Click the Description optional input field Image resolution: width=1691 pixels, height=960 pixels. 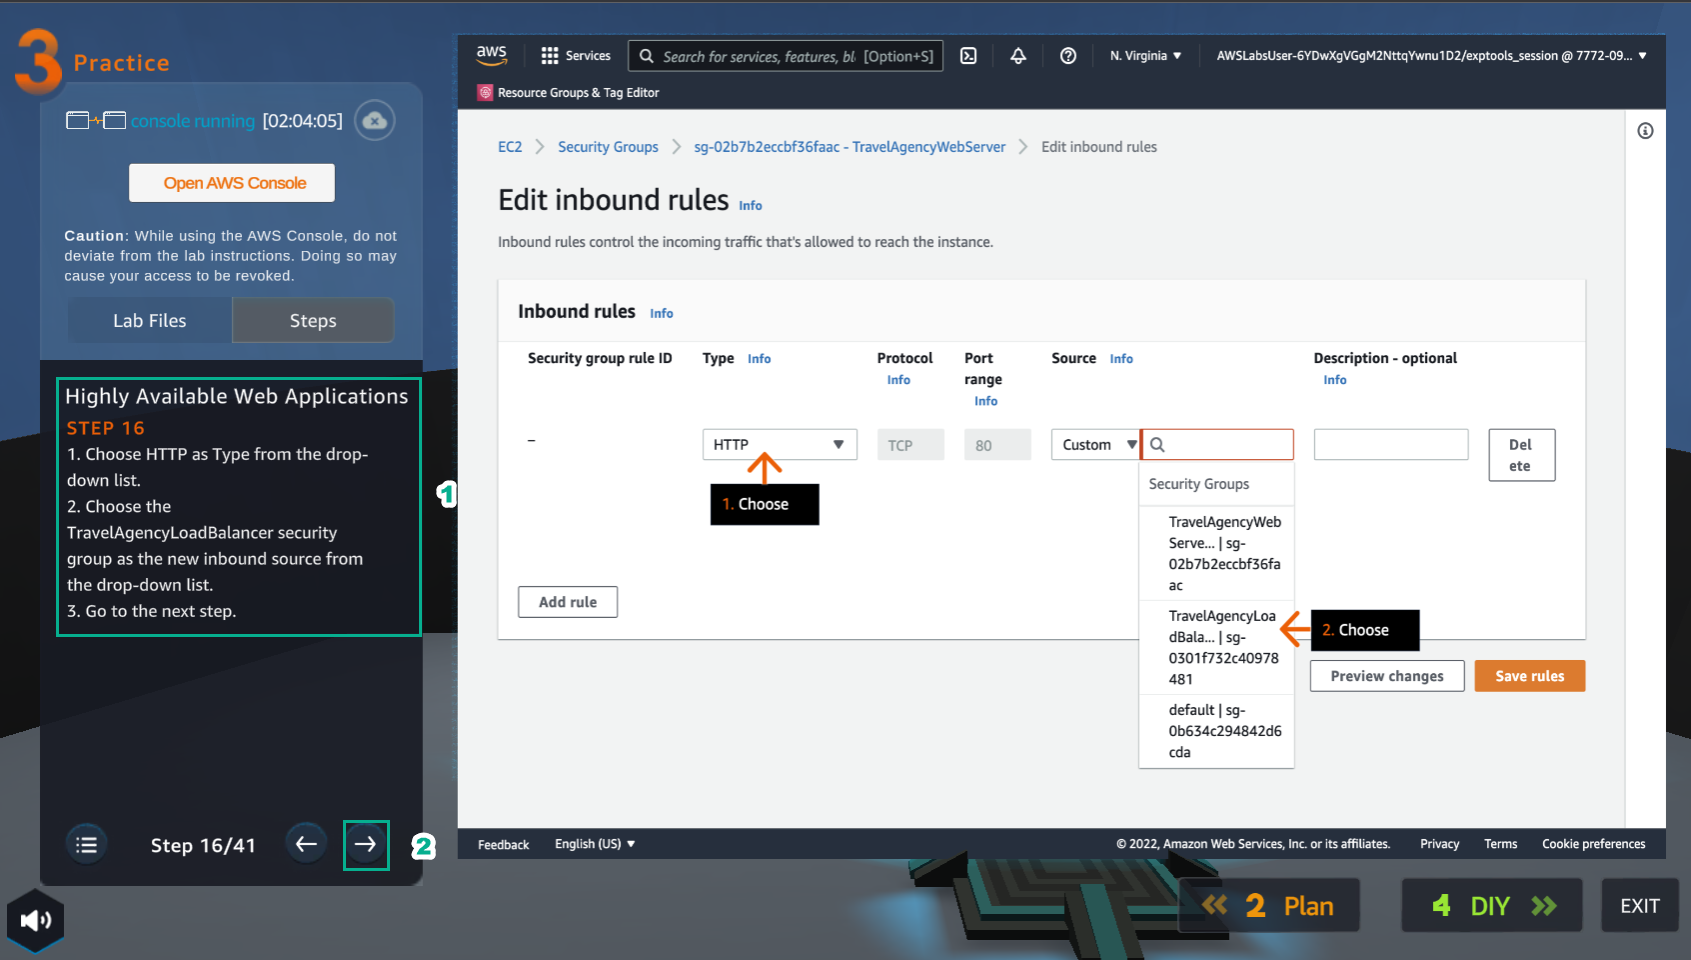pyautogui.click(x=1391, y=445)
